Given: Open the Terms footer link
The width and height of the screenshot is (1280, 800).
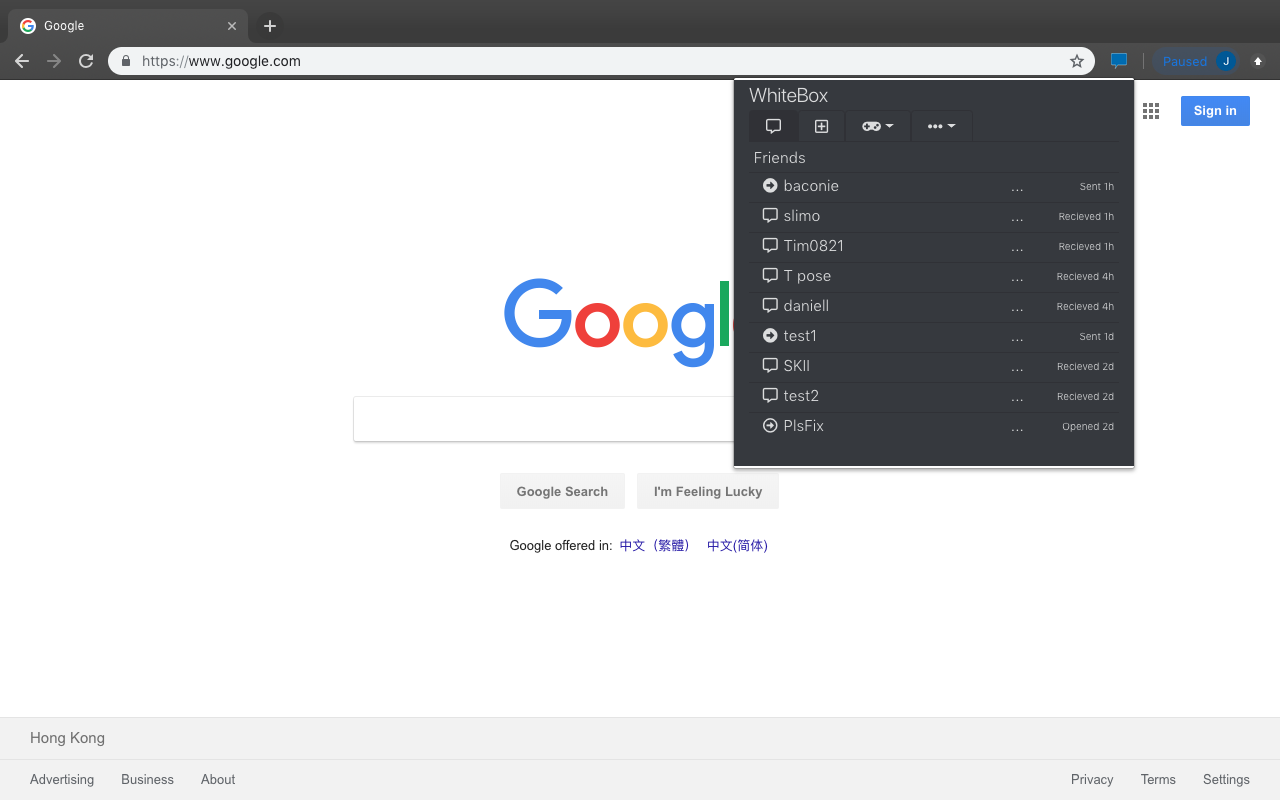Looking at the screenshot, I should [x=1158, y=780].
